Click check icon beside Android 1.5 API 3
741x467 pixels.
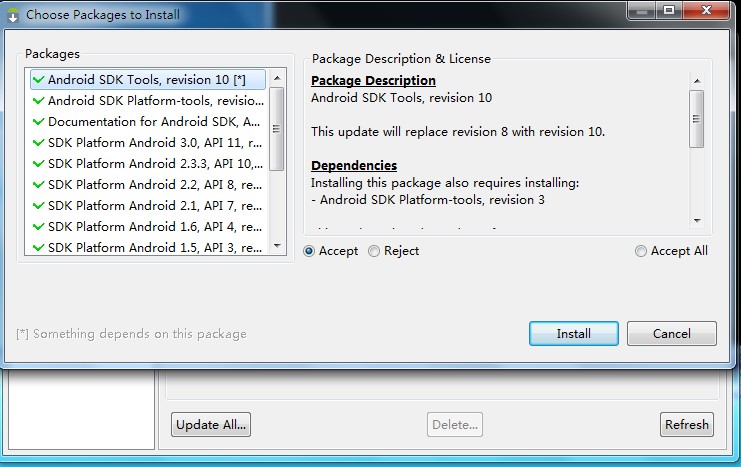[39, 247]
